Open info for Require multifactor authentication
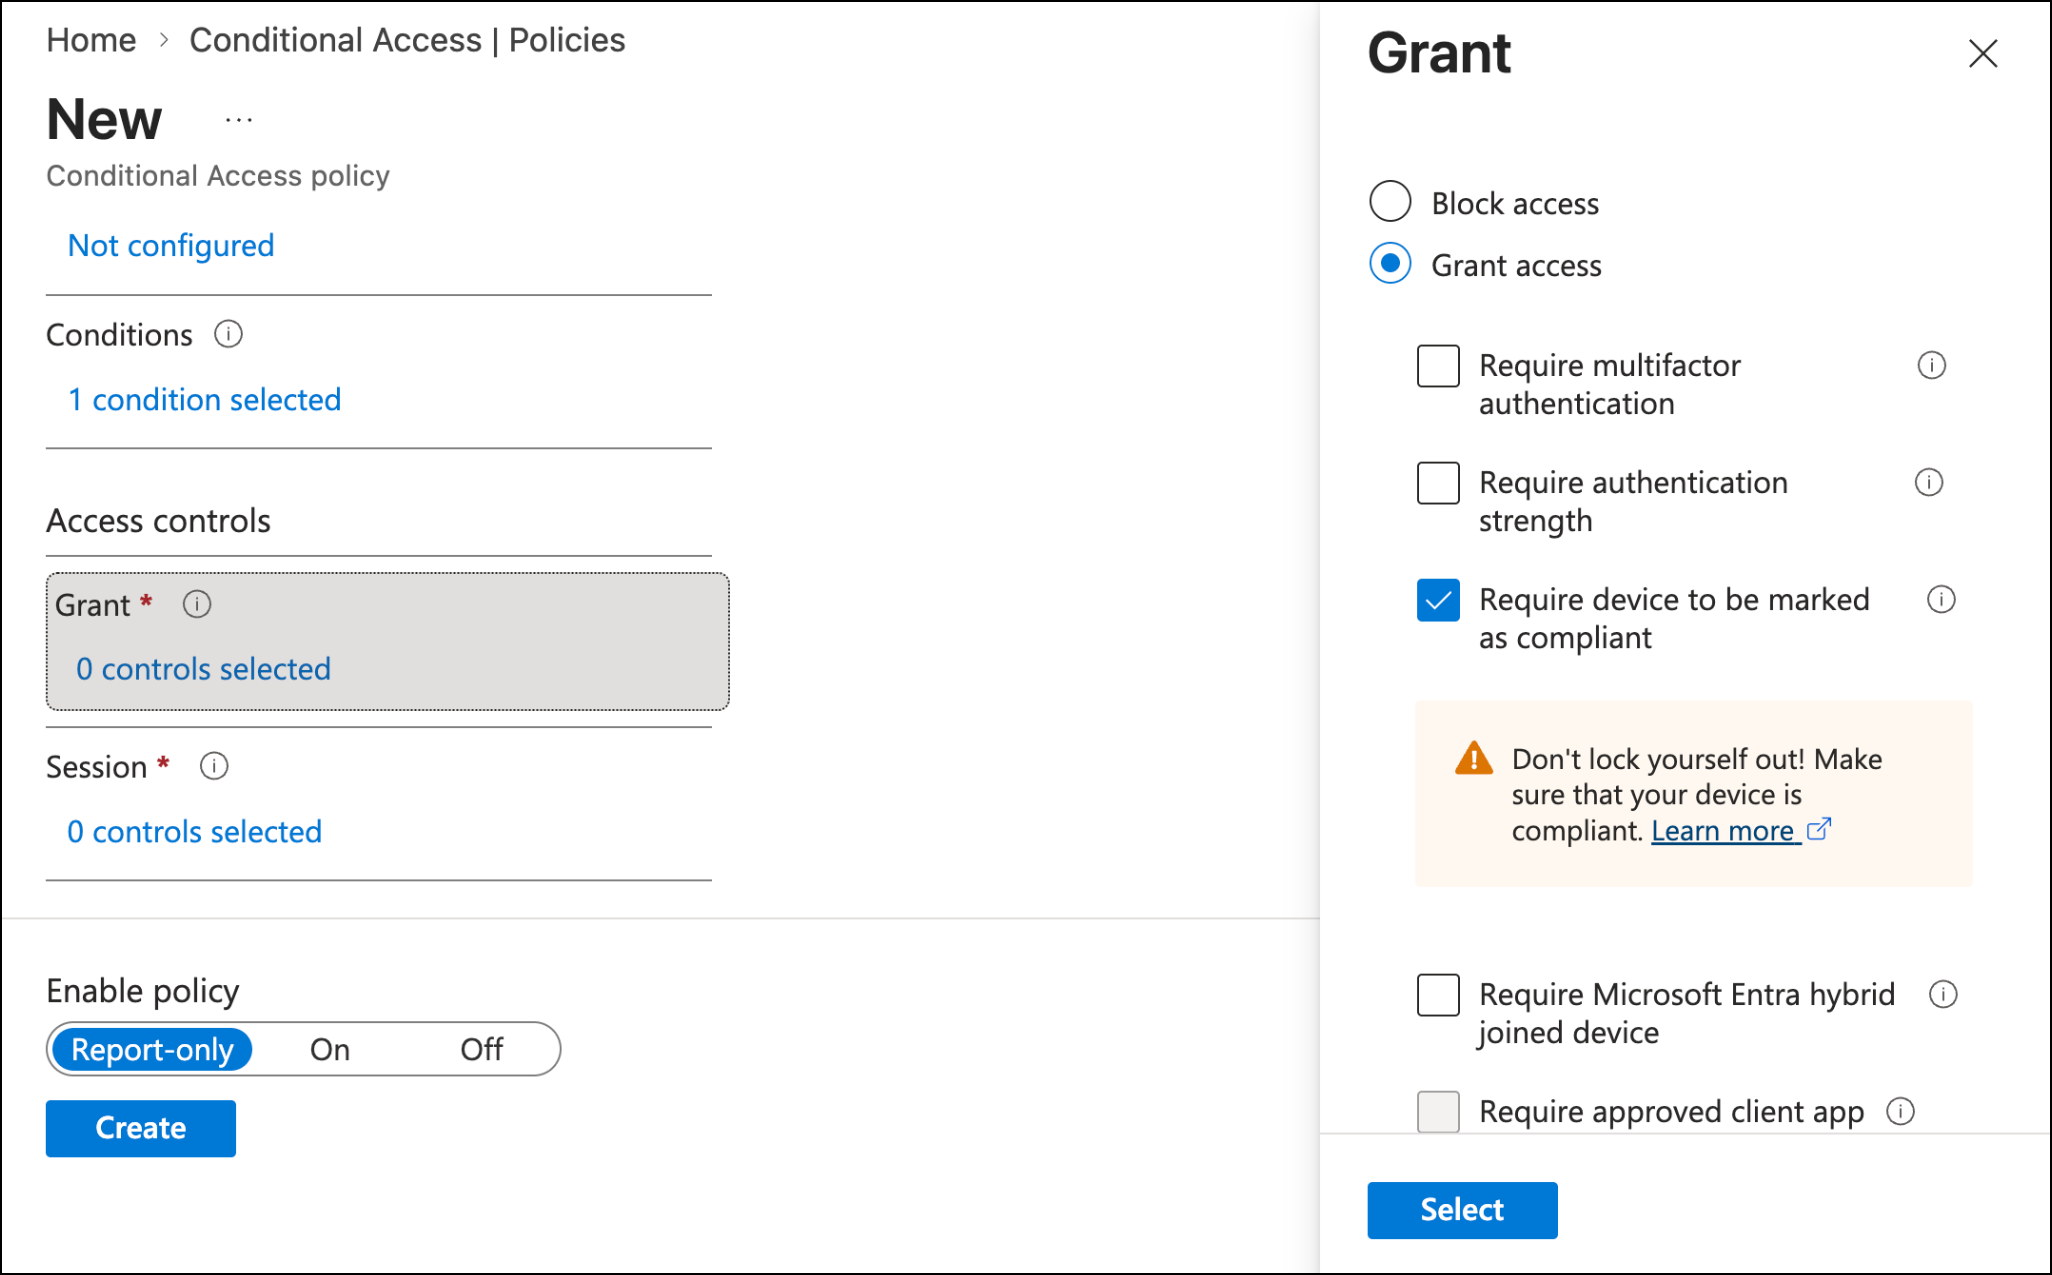This screenshot has height=1275, width=2052. [1931, 365]
